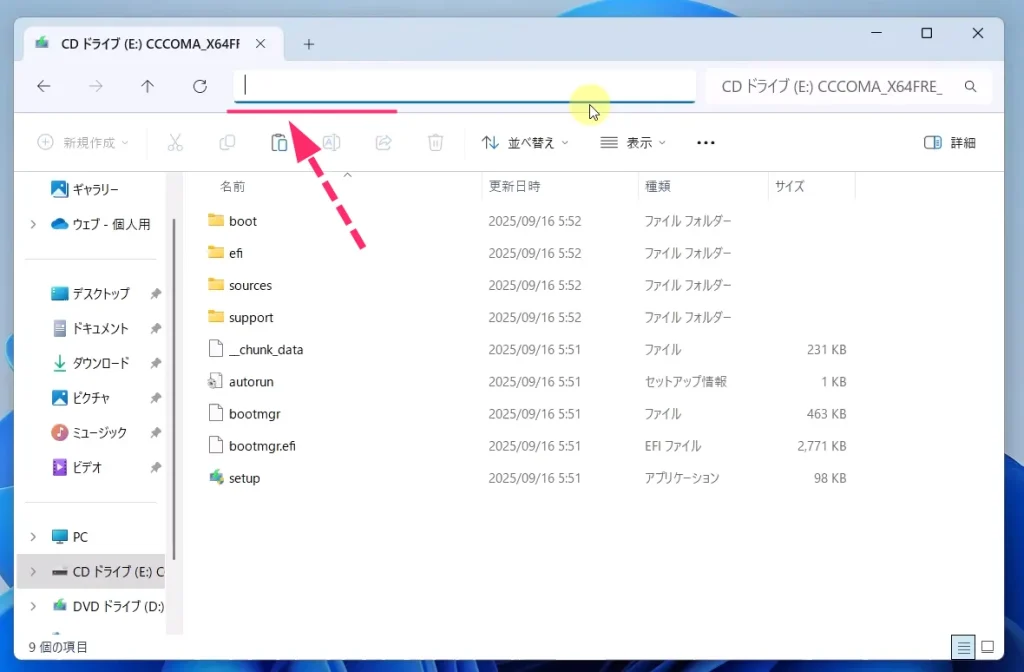Click the Up directory arrow

pos(148,87)
